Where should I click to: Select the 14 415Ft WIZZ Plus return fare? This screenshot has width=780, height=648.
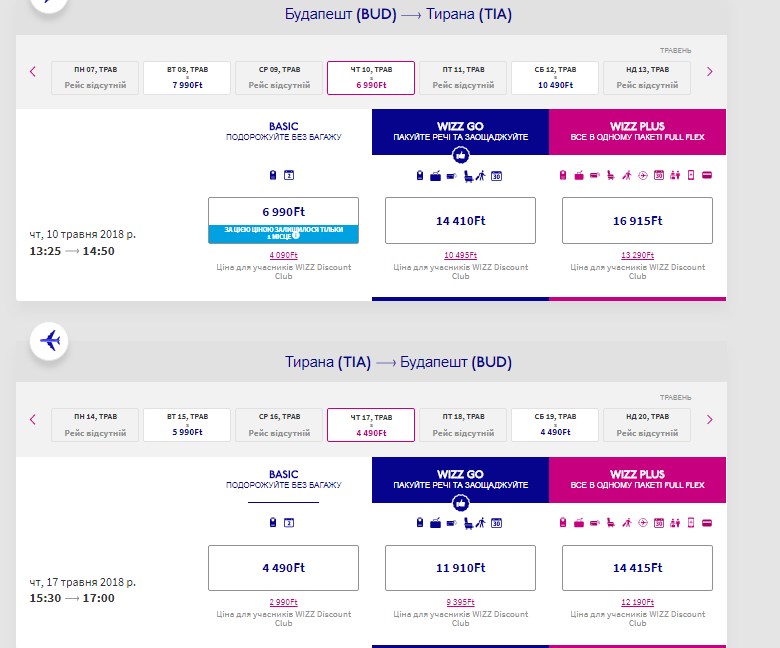[637, 568]
